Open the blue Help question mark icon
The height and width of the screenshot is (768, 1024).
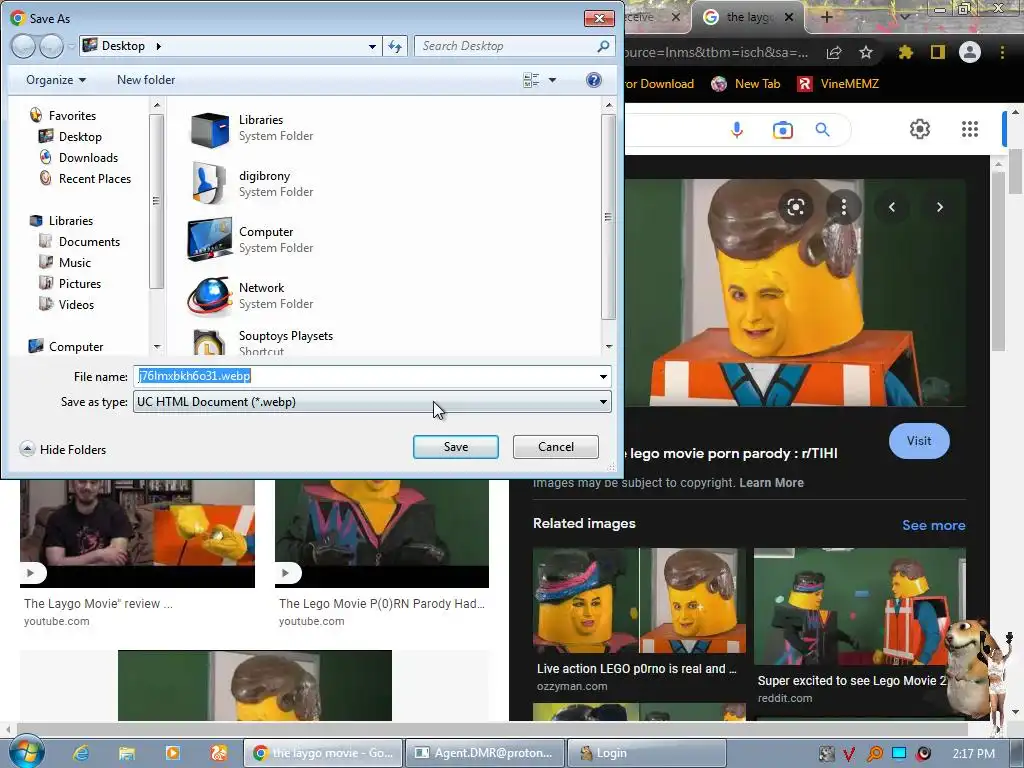[x=594, y=80]
